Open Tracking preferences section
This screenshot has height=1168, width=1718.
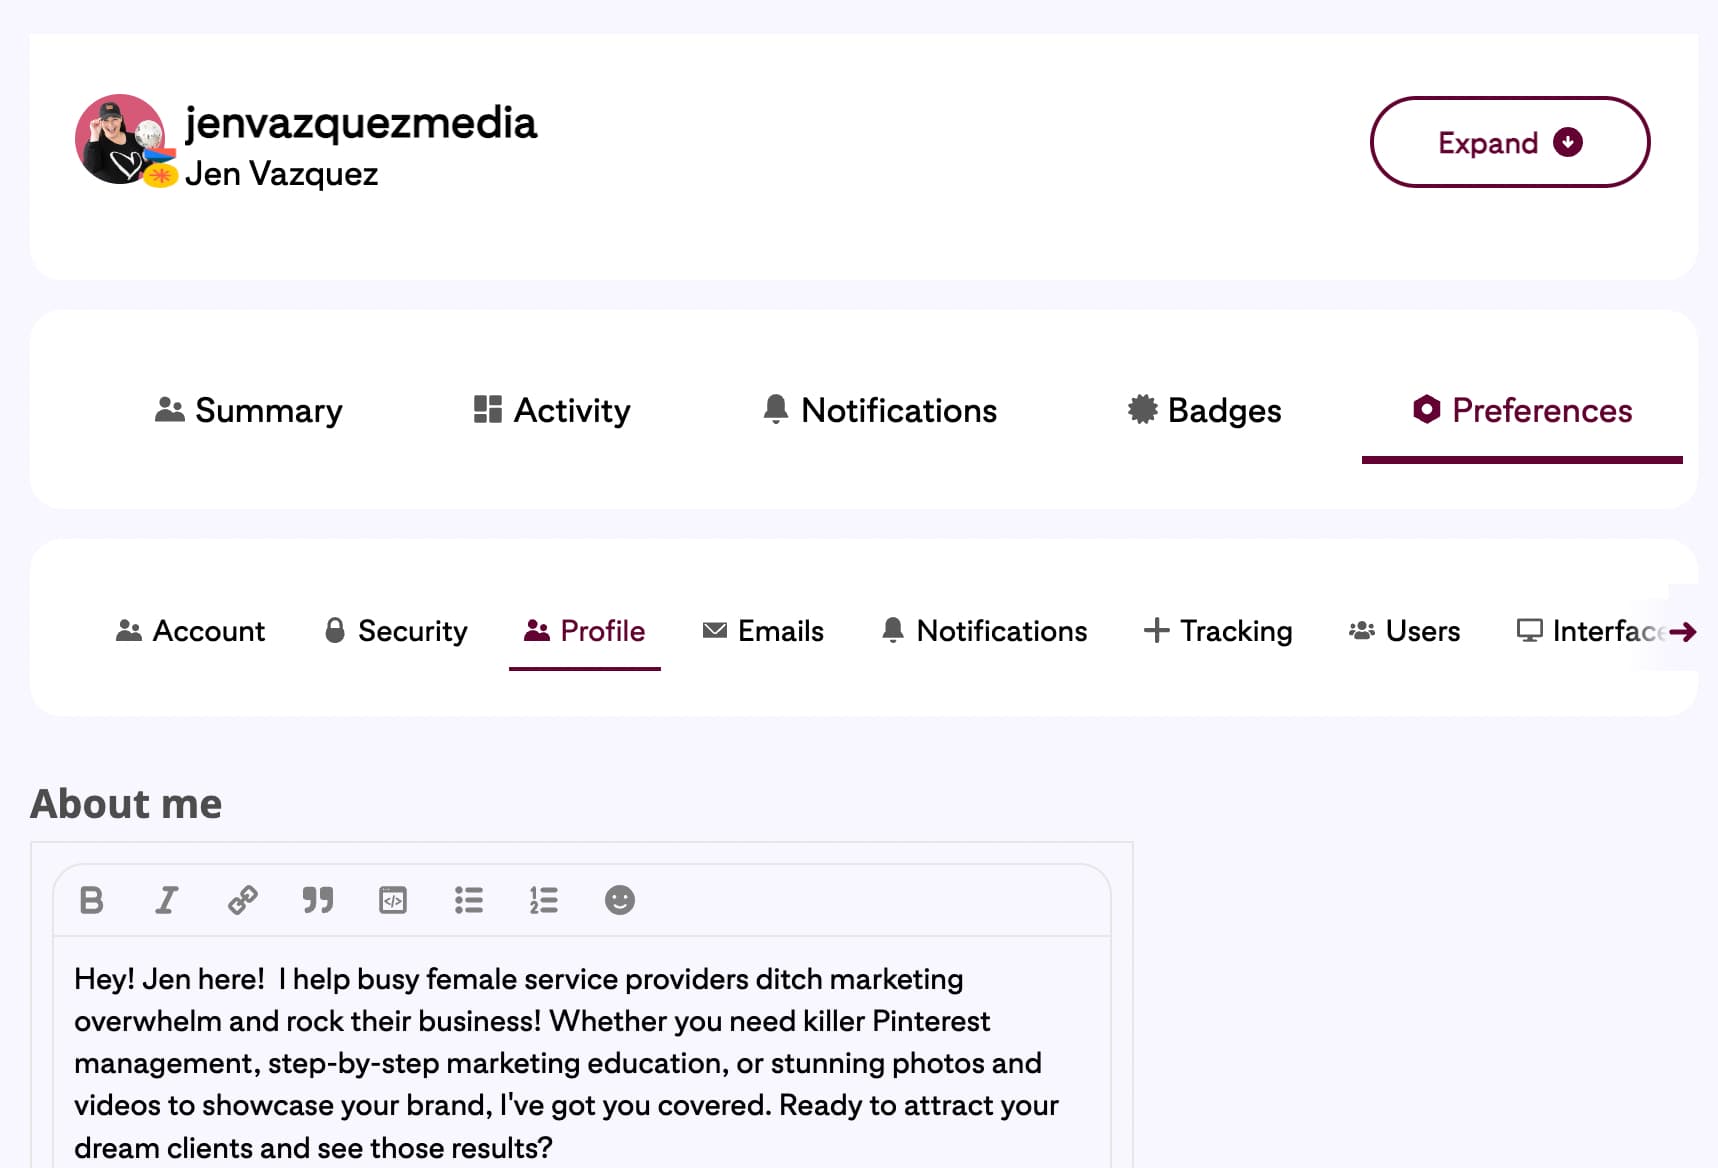point(1218,631)
